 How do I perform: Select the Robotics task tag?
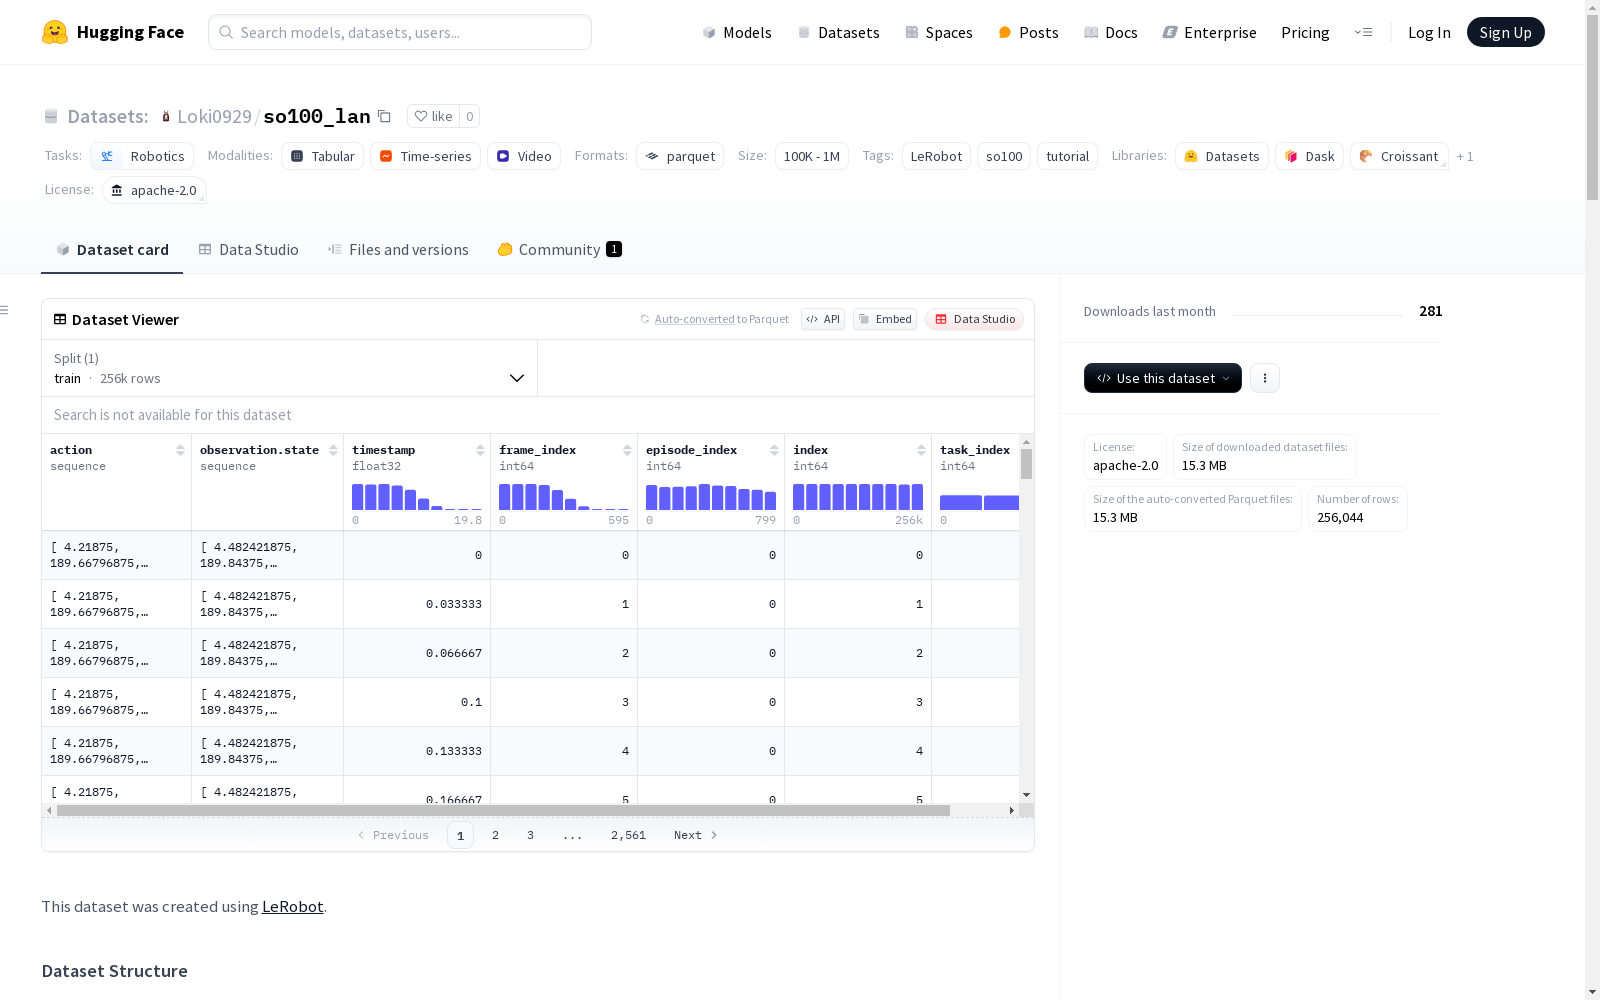click(x=142, y=156)
